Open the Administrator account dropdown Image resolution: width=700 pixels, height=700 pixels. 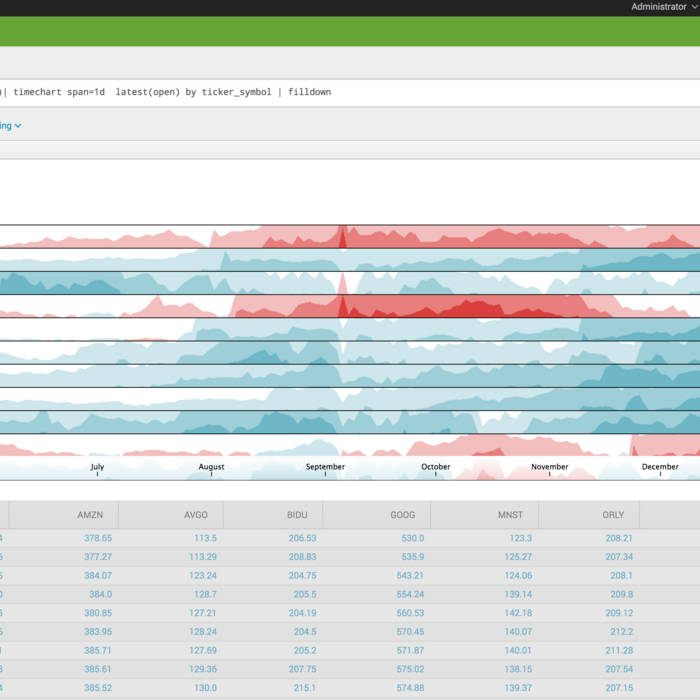[664, 7]
